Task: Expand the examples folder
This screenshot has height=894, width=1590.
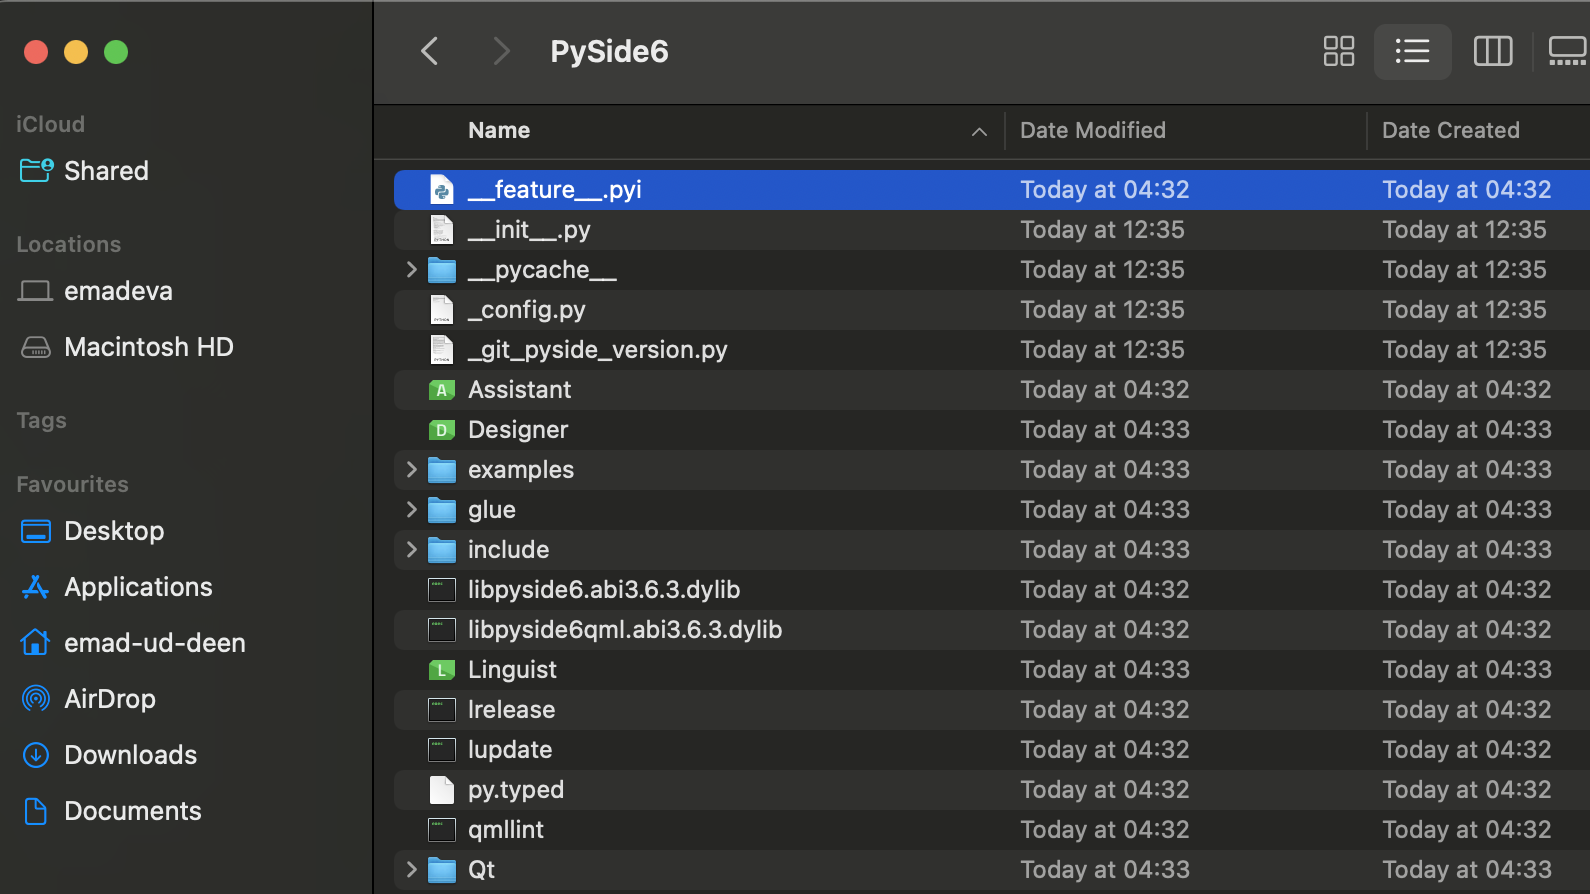Action: [411, 470]
